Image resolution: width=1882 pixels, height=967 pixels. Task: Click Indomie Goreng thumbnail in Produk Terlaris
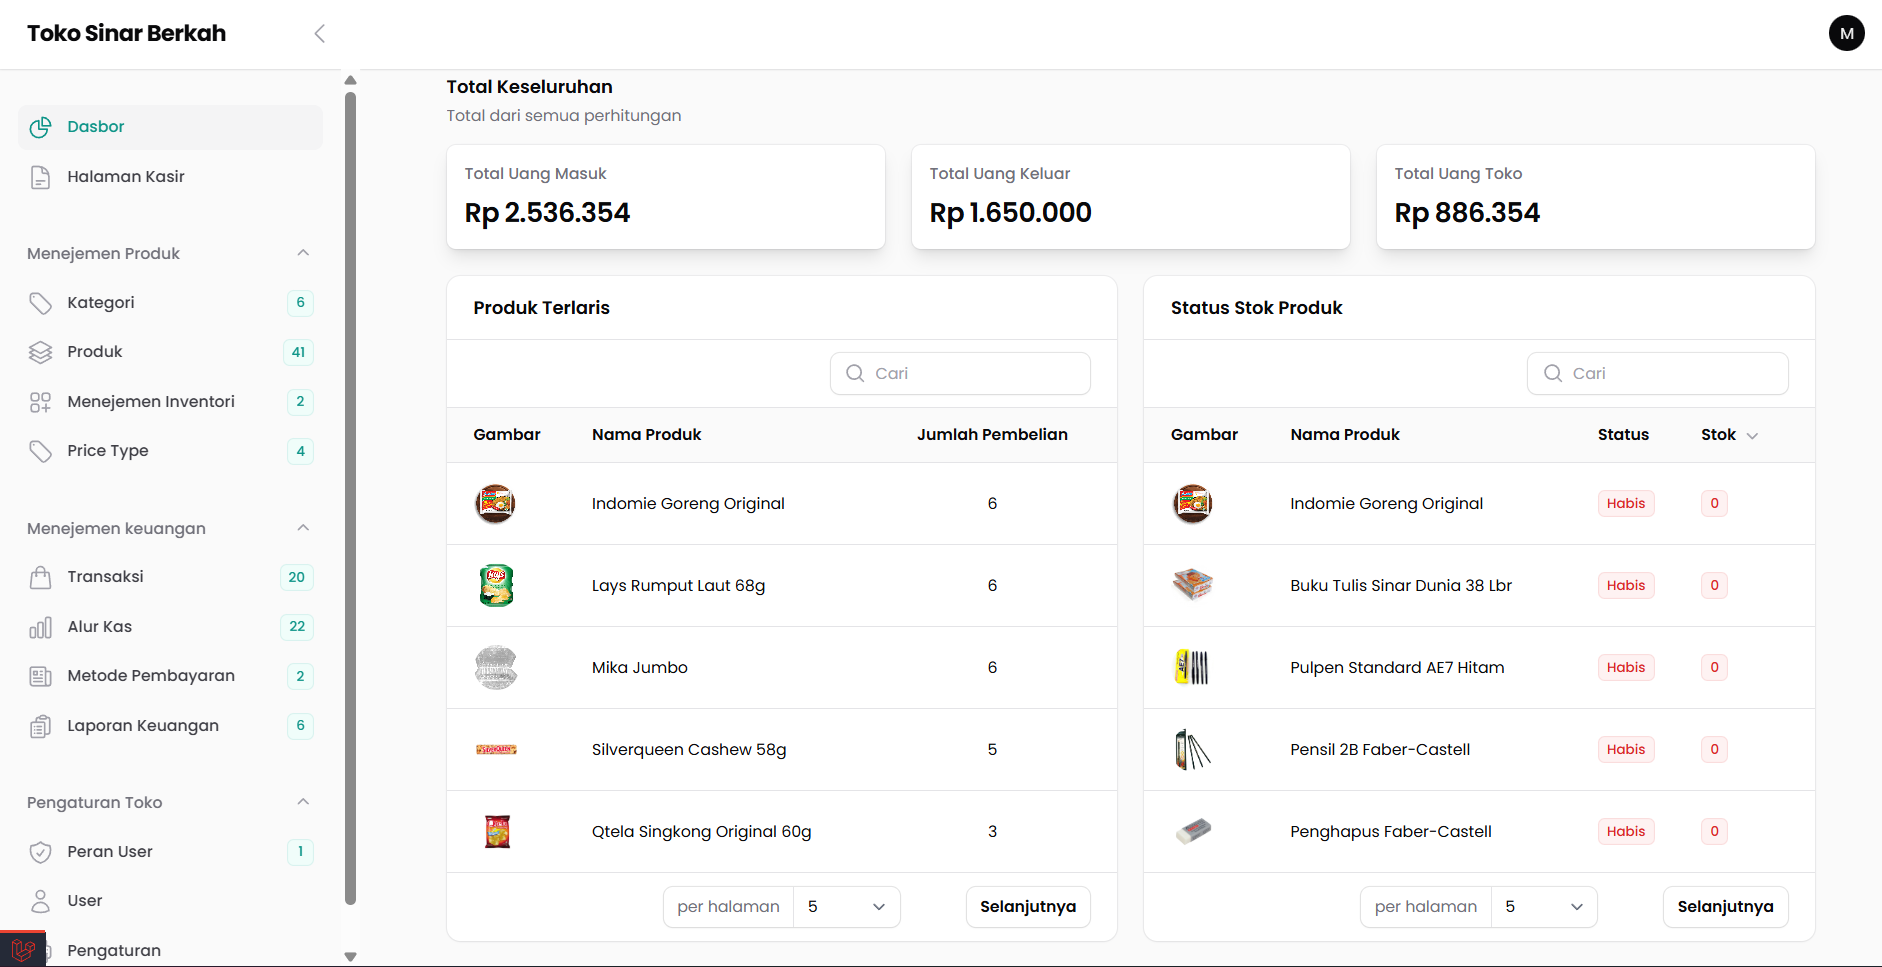click(x=495, y=504)
